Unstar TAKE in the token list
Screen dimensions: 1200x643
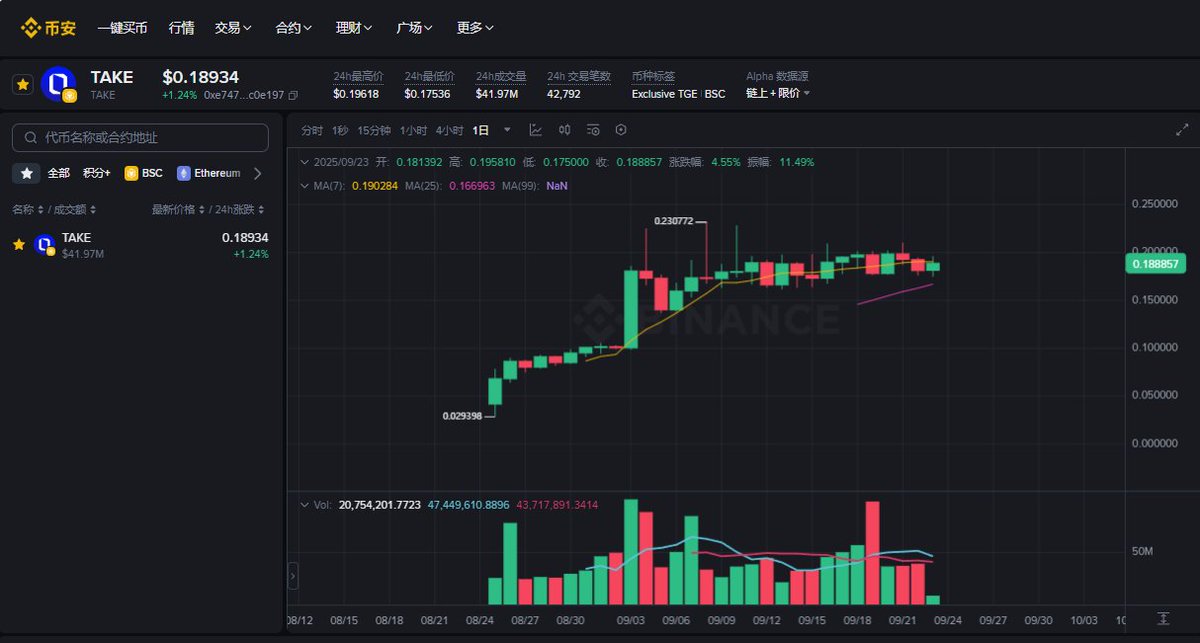coord(18,244)
